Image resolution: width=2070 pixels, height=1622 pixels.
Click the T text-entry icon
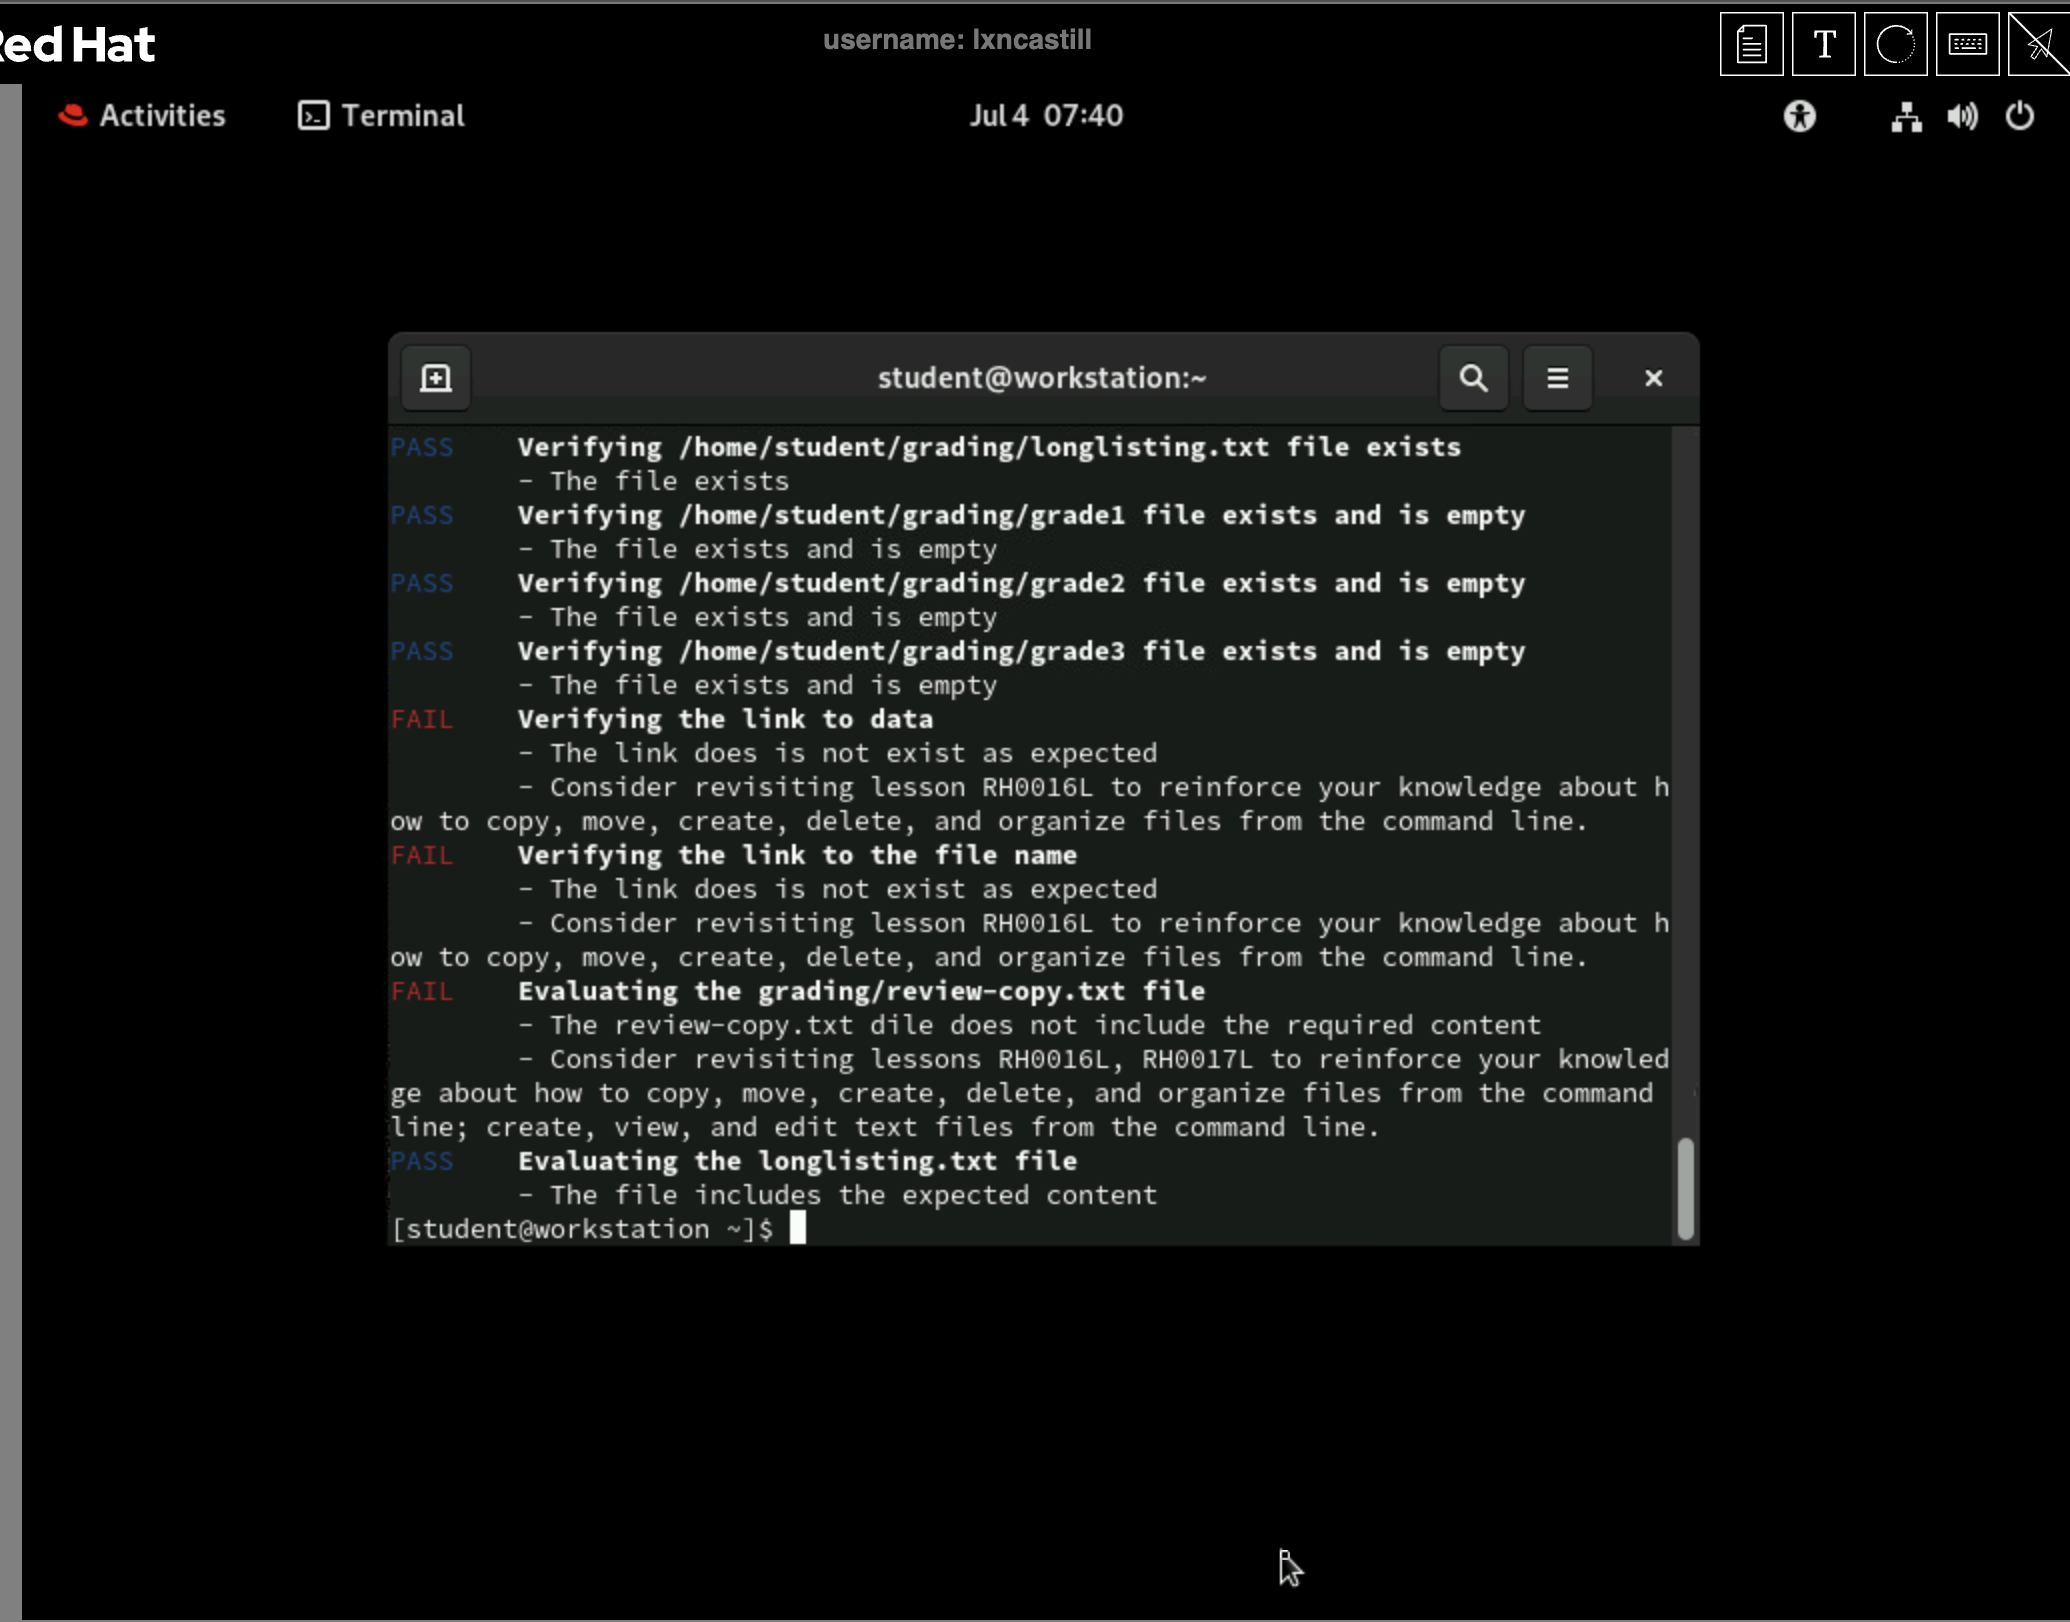pyautogui.click(x=1823, y=45)
